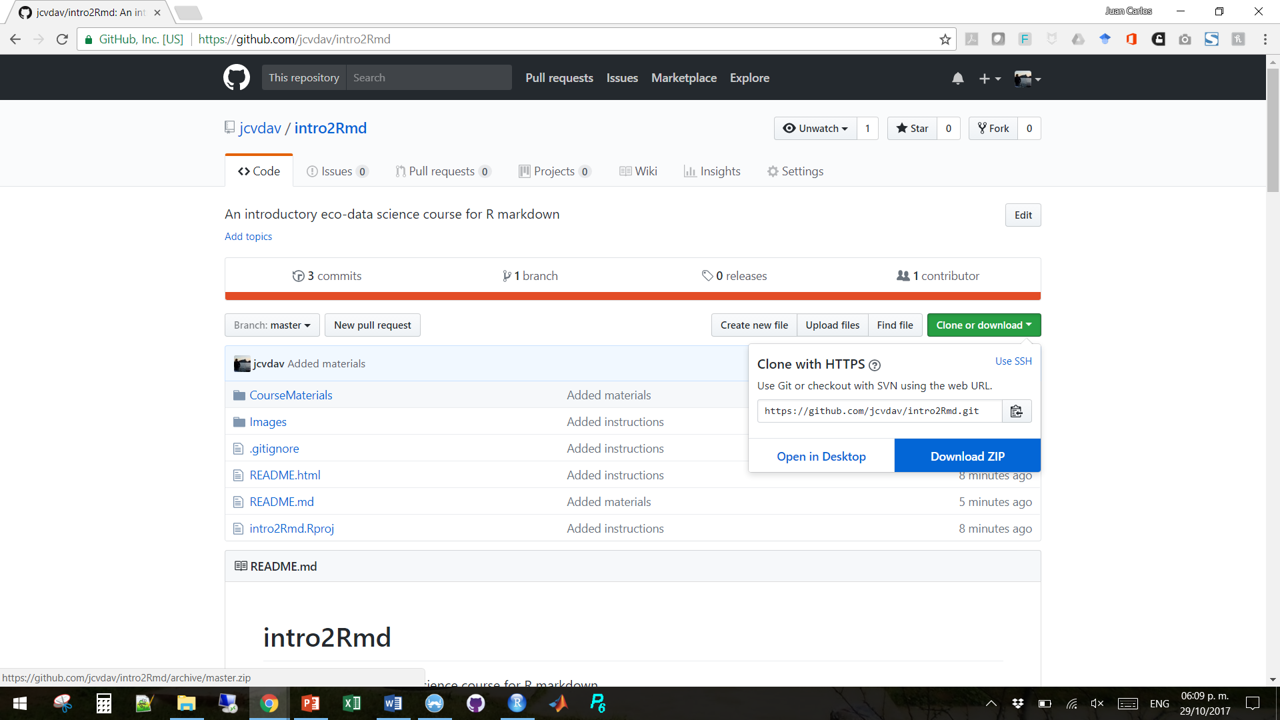This screenshot has width=1280, height=720.
Task: Bookmark this page with the star icon
Action: pos(945,39)
